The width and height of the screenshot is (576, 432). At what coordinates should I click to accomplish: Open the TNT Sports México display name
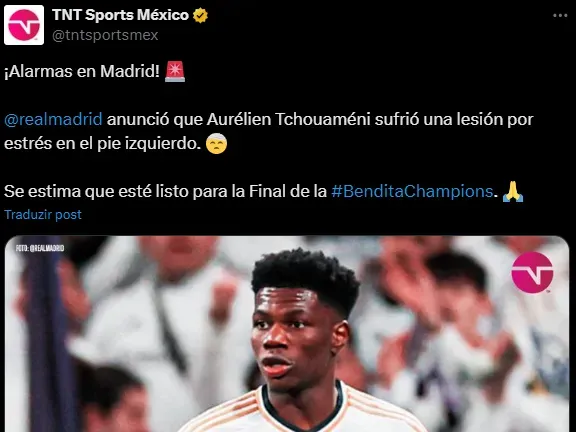click(120, 15)
